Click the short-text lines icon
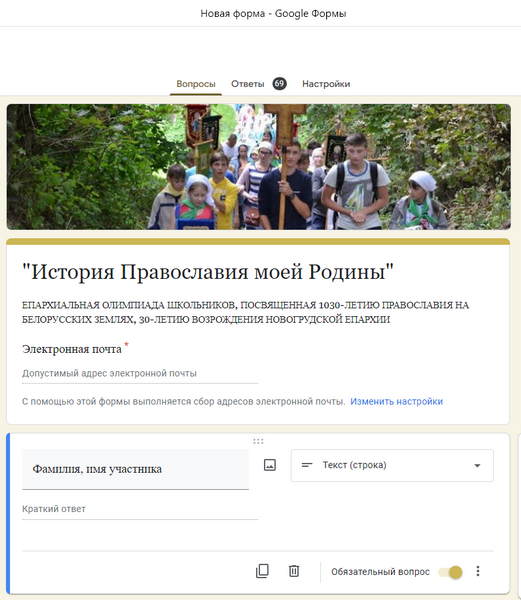521x600 pixels. click(307, 465)
